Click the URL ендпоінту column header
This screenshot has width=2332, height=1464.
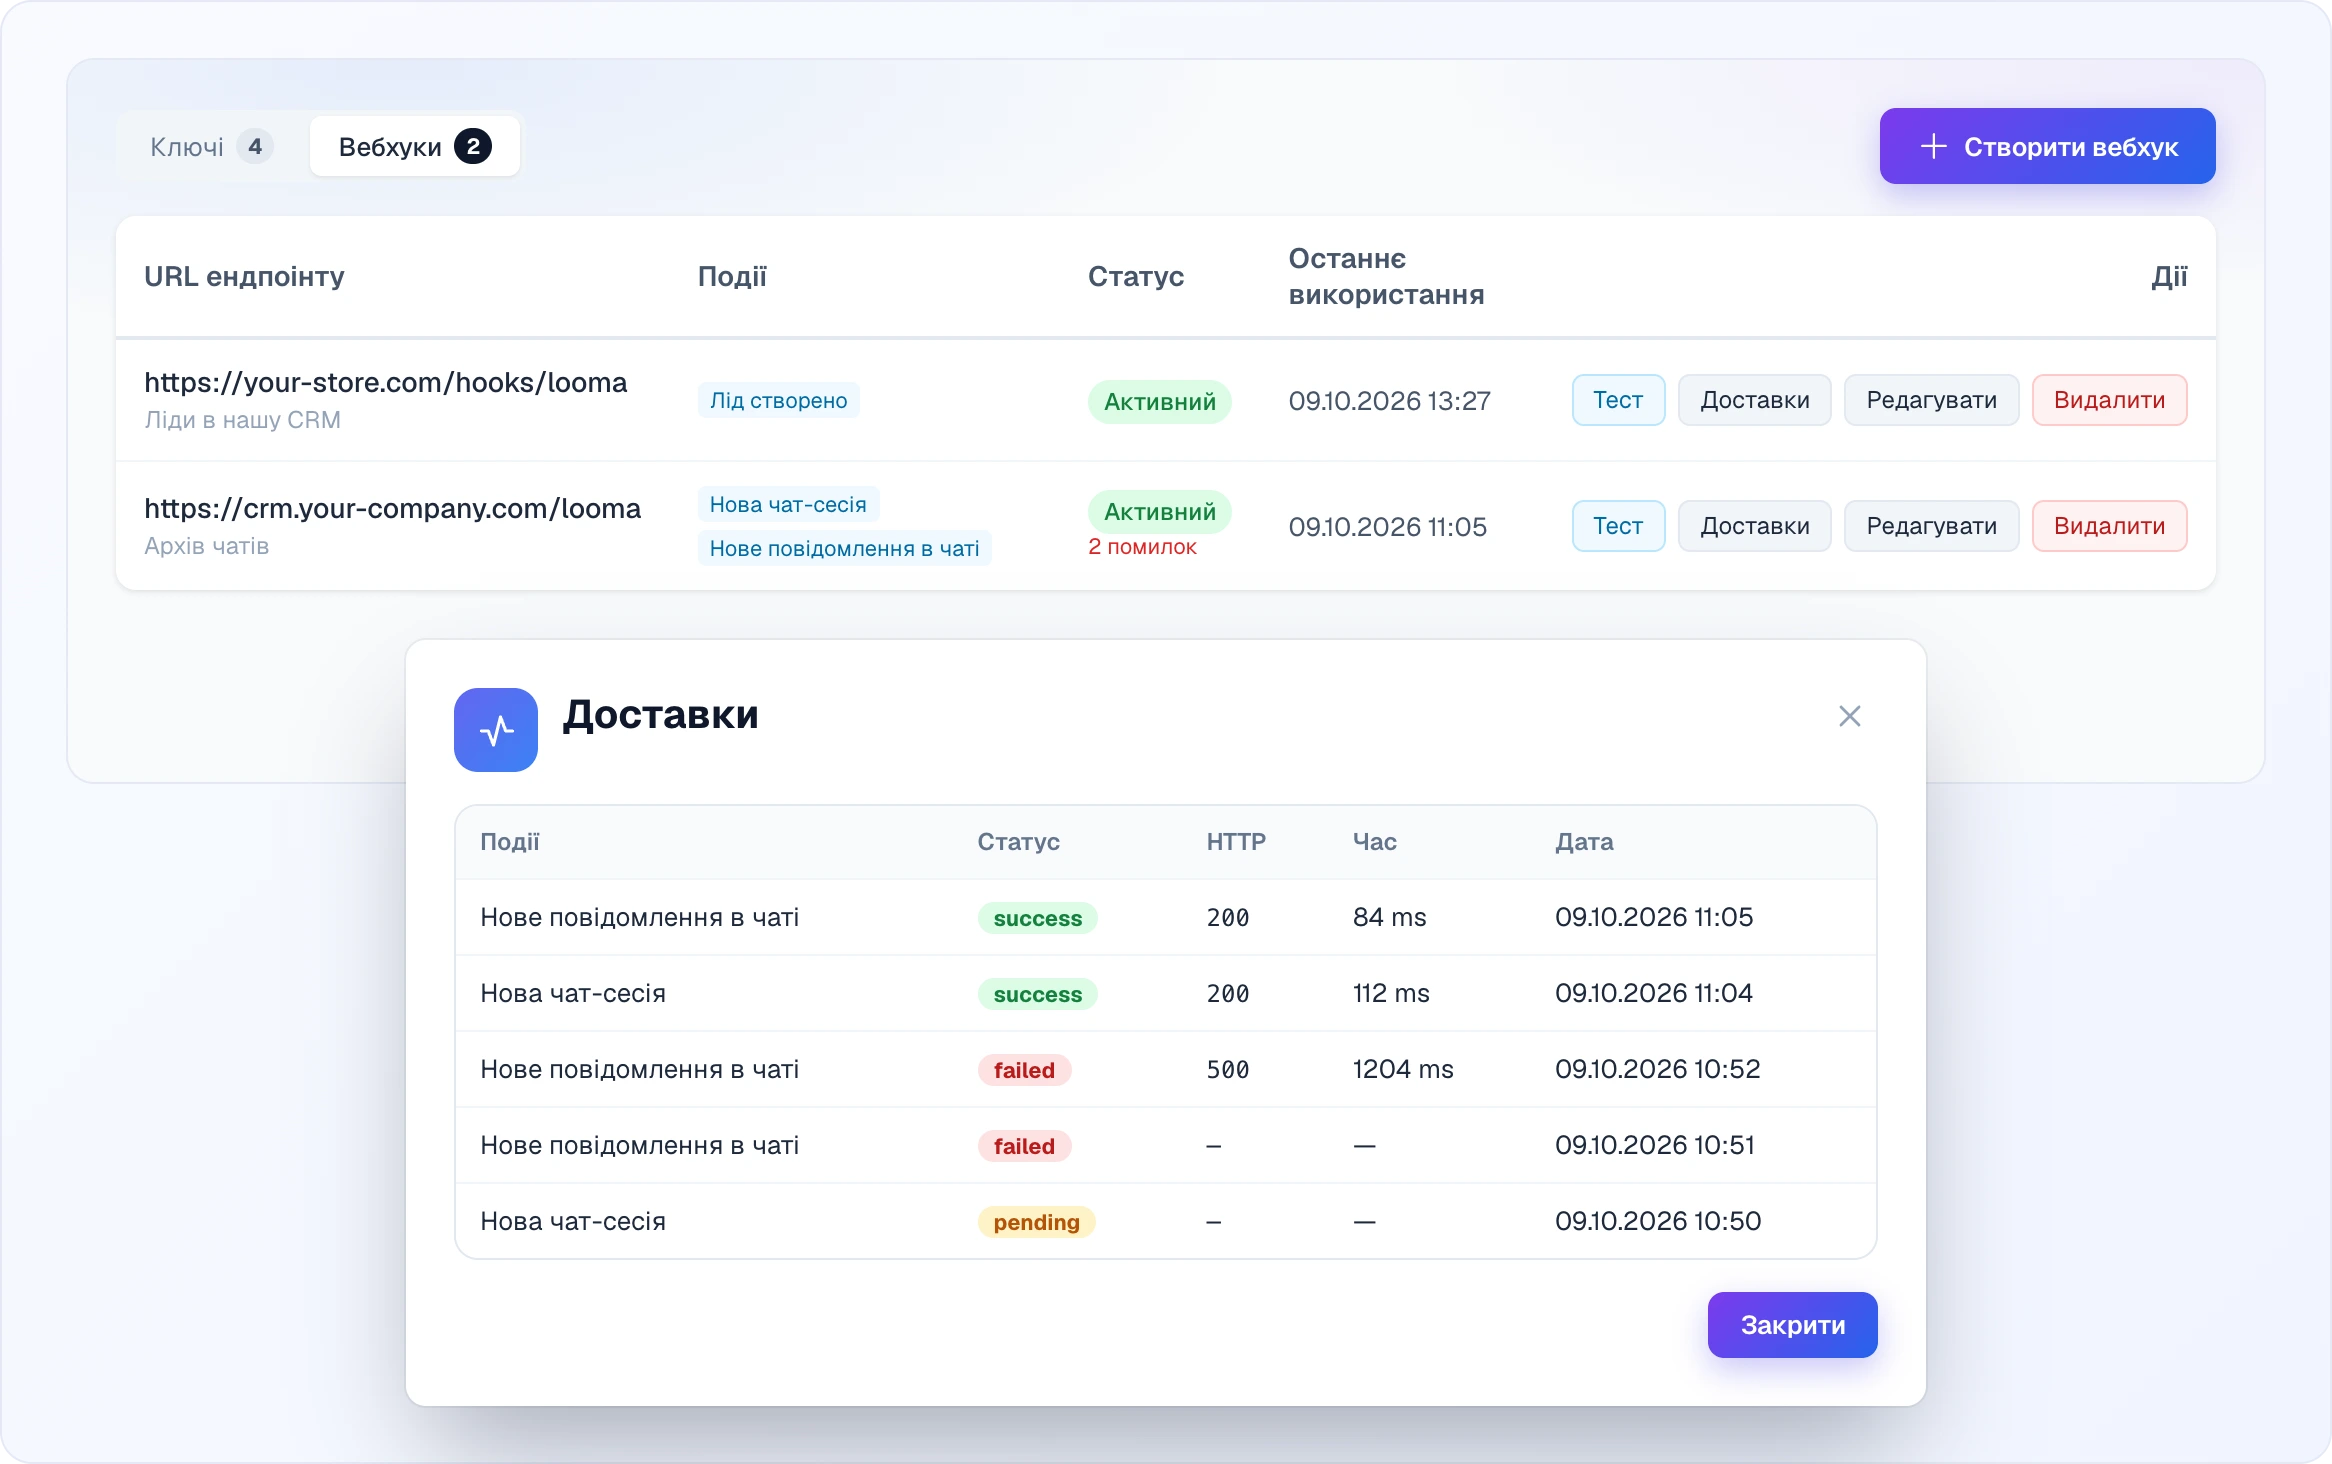[x=244, y=276]
